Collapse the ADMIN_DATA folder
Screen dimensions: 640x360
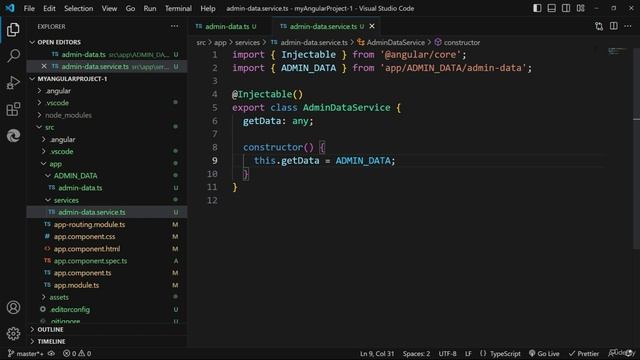click(107, 176)
